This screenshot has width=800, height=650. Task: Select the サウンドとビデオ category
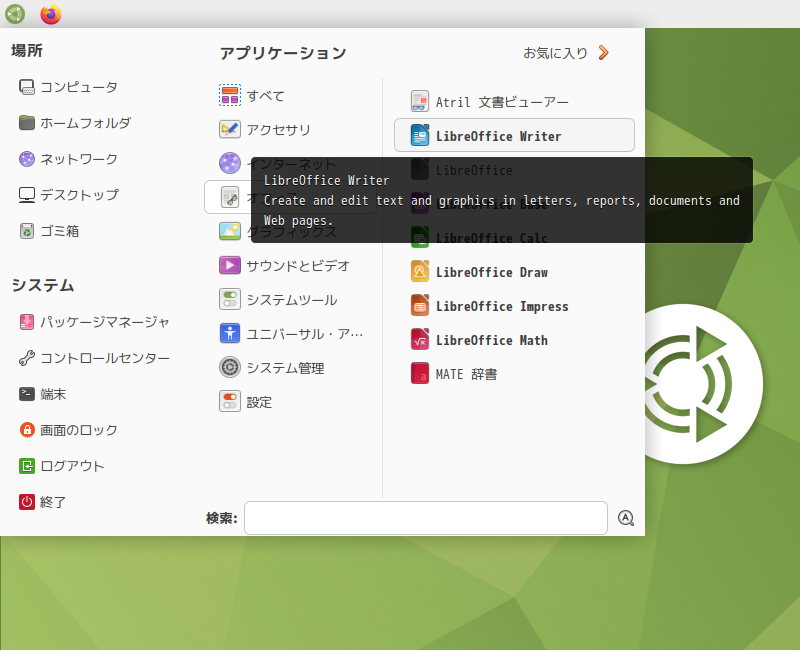click(284, 265)
